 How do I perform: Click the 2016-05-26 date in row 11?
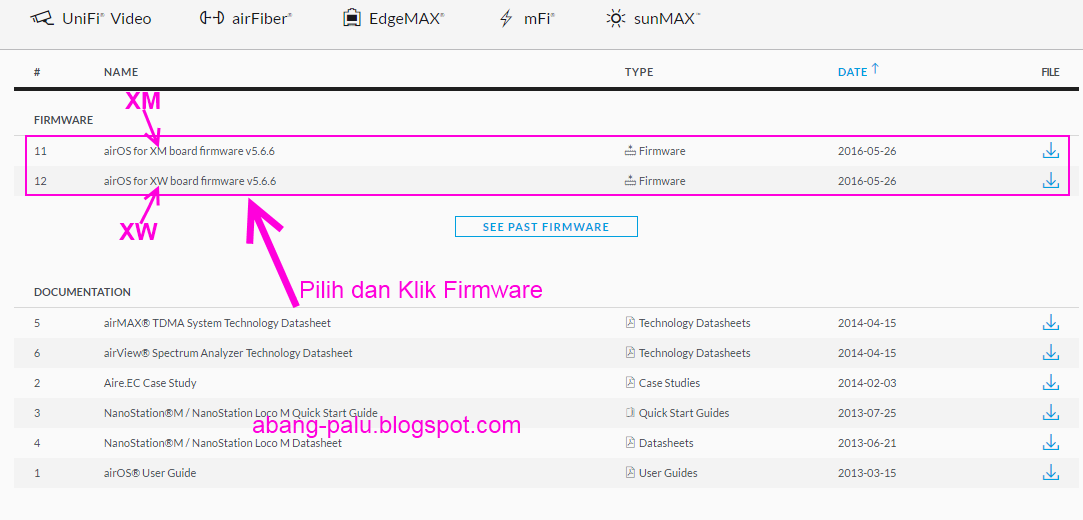[x=867, y=151]
